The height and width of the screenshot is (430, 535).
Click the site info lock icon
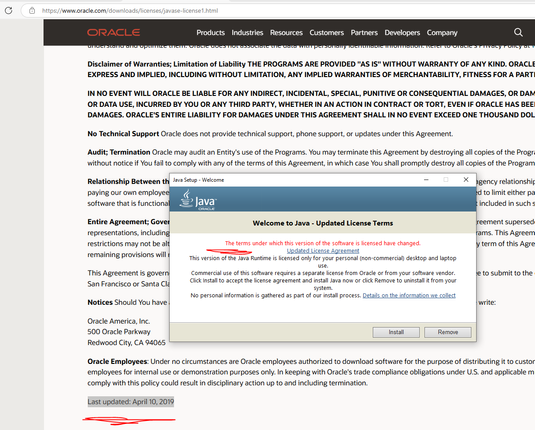pyautogui.click(x=32, y=11)
